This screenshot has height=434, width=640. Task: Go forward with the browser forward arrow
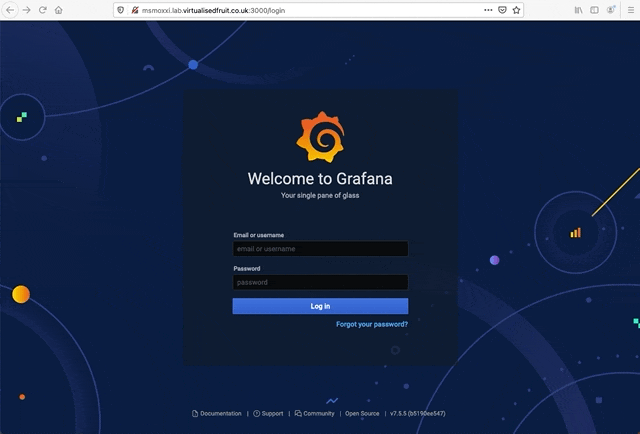[27, 10]
